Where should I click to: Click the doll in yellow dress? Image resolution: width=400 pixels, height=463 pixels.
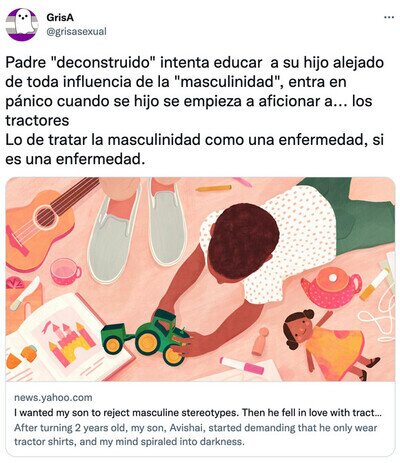[x=332, y=343]
